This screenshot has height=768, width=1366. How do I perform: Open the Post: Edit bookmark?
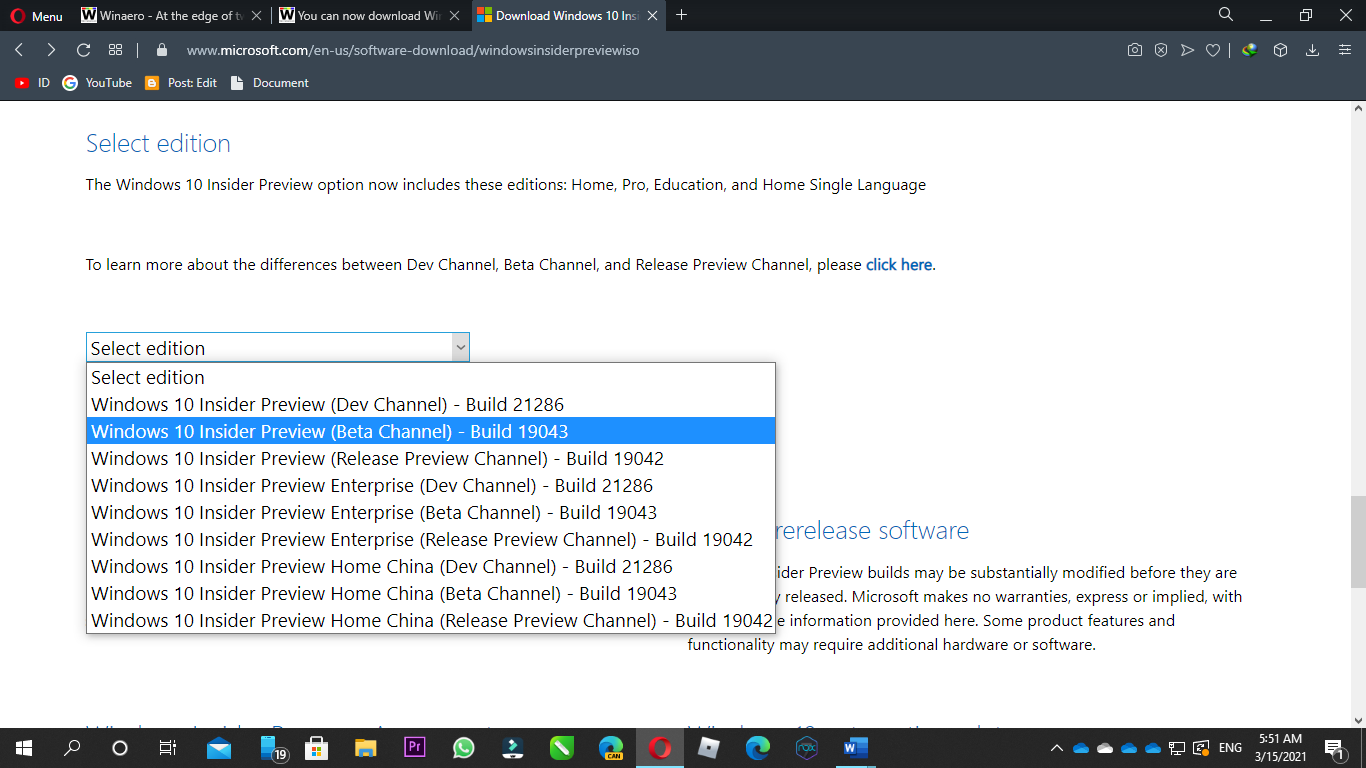tap(181, 83)
